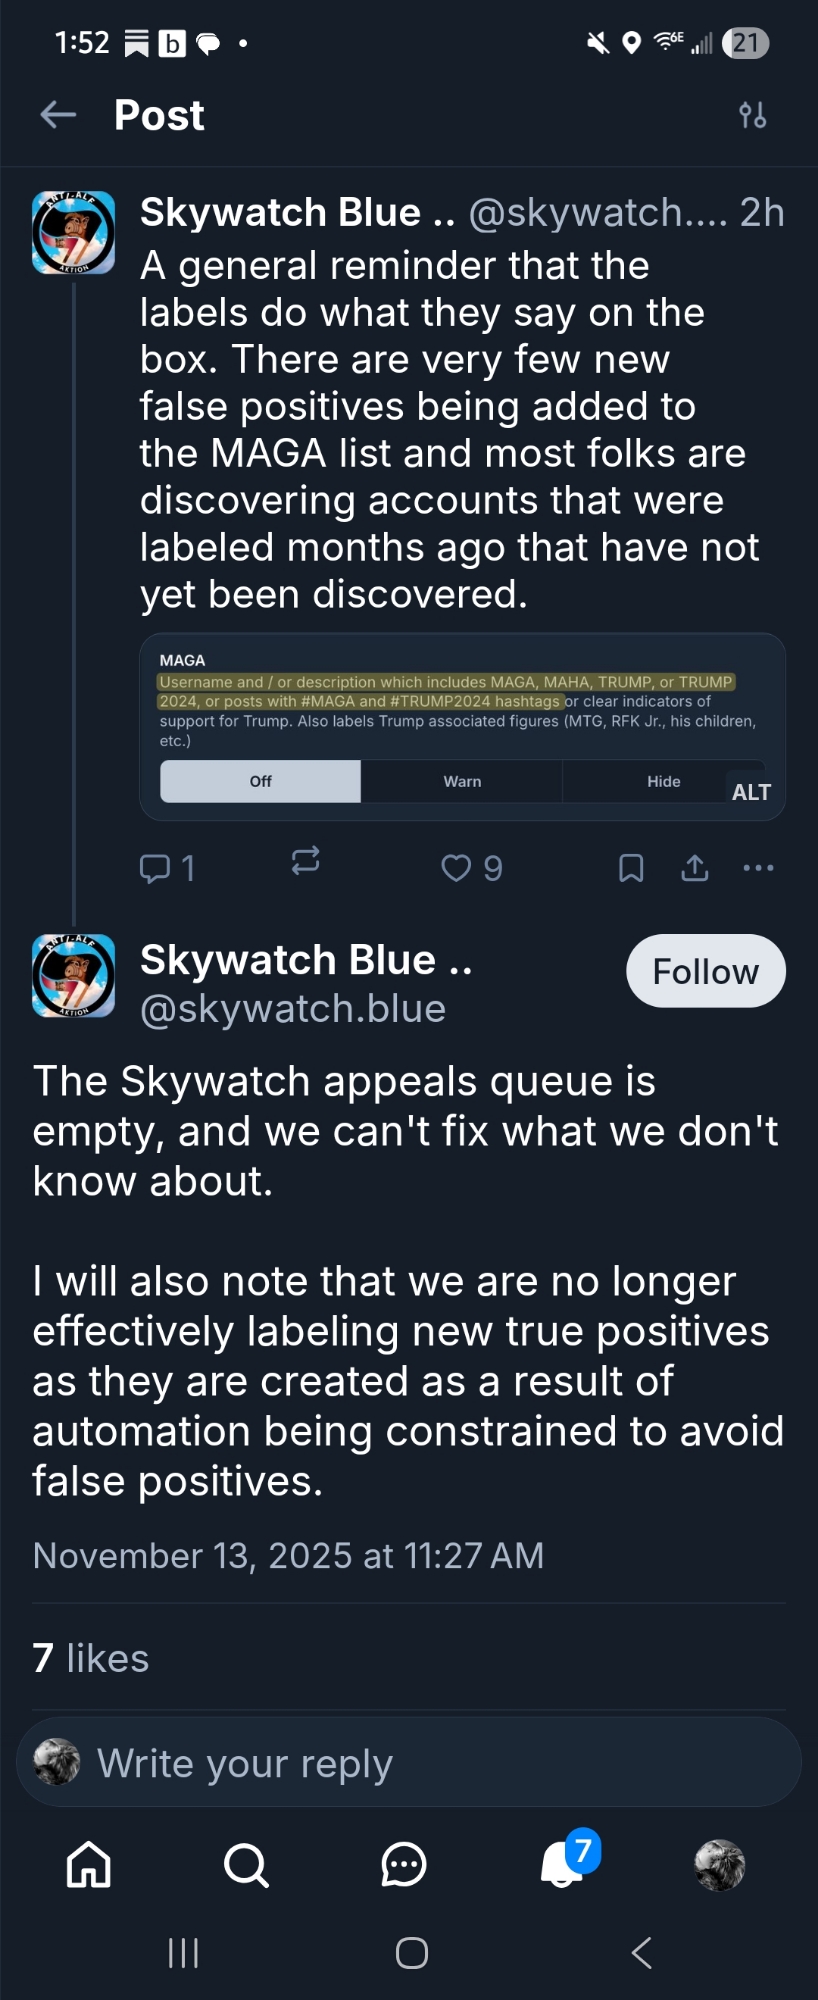View the image ALT text badge
Image resolution: width=818 pixels, height=2000 pixels.
751,792
